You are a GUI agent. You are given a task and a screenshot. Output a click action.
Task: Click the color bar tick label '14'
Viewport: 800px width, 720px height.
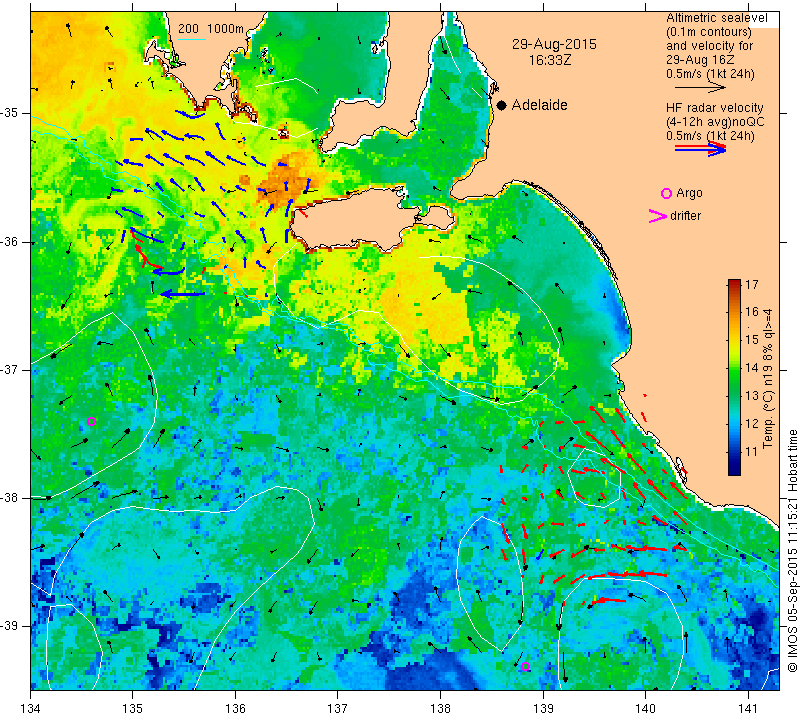[752, 367]
